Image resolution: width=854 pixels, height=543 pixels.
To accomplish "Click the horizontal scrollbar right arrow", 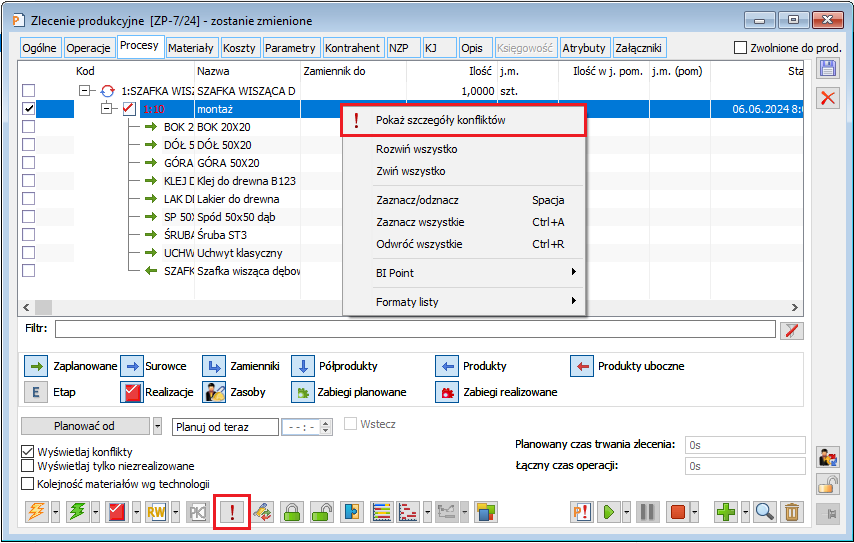I will (x=795, y=308).
